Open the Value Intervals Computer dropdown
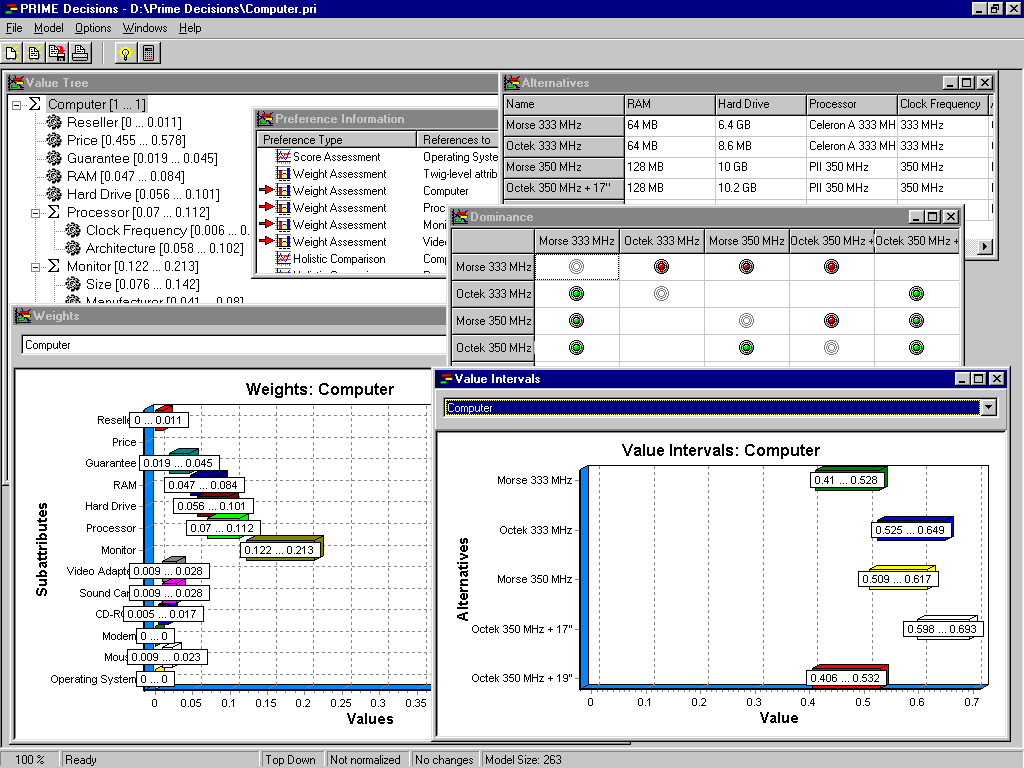This screenshot has width=1024, height=768. (x=989, y=407)
